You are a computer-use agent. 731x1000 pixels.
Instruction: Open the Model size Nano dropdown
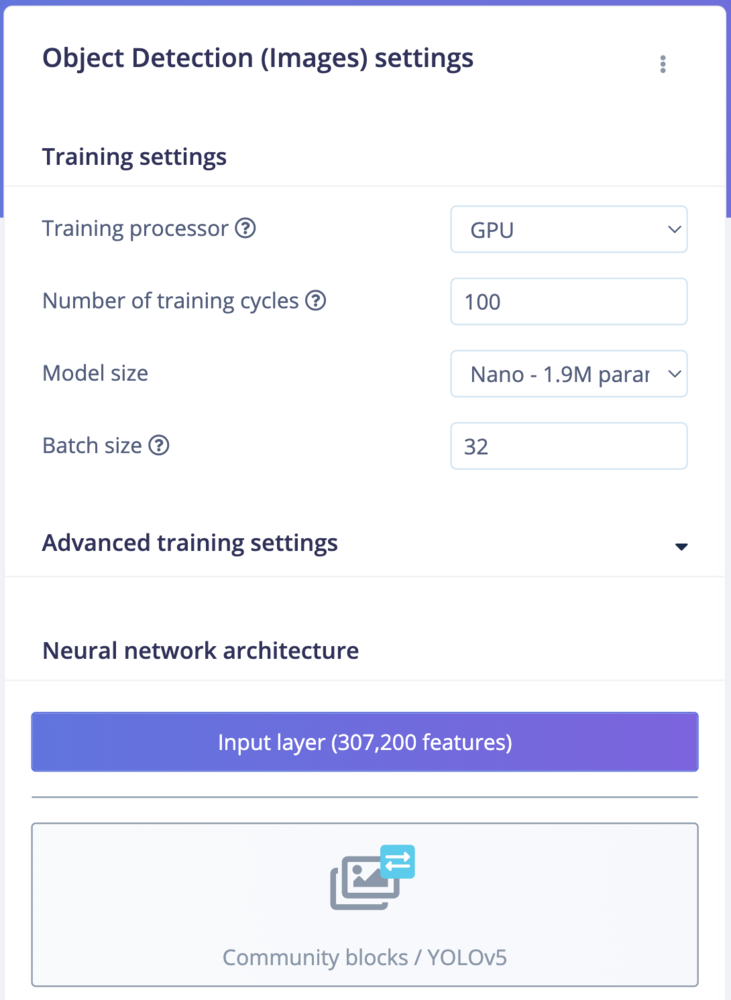(x=569, y=374)
